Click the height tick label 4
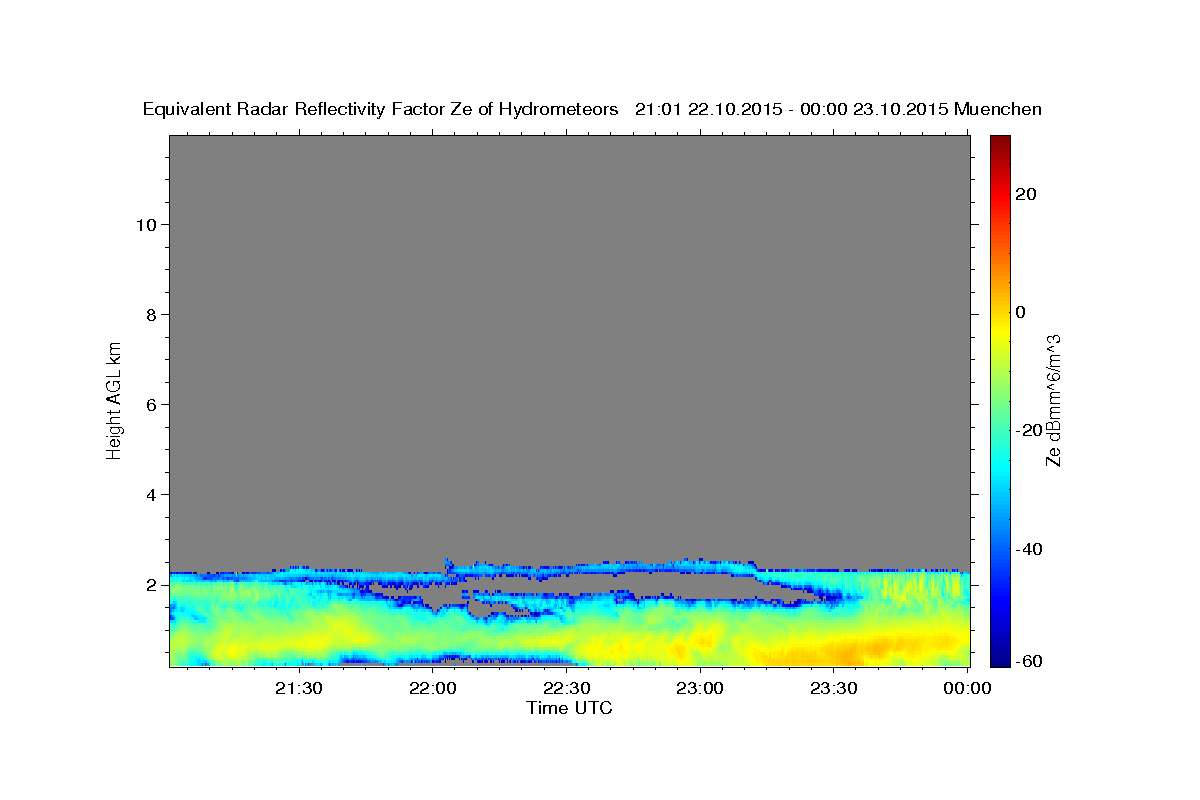The width and height of the screenshot is (1200, 800). (151, 494)
